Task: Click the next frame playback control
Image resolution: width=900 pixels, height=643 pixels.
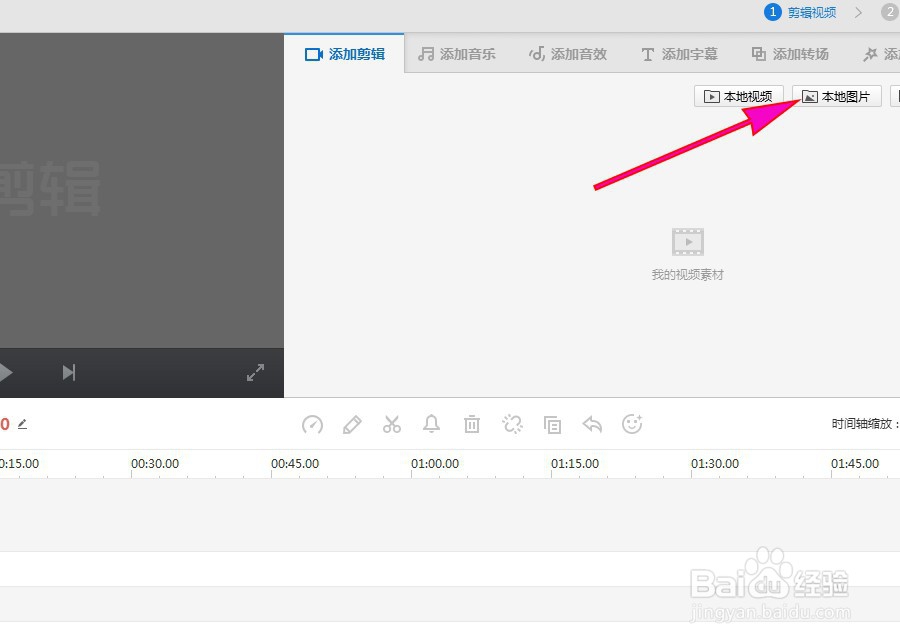Action: click(68, 372)
